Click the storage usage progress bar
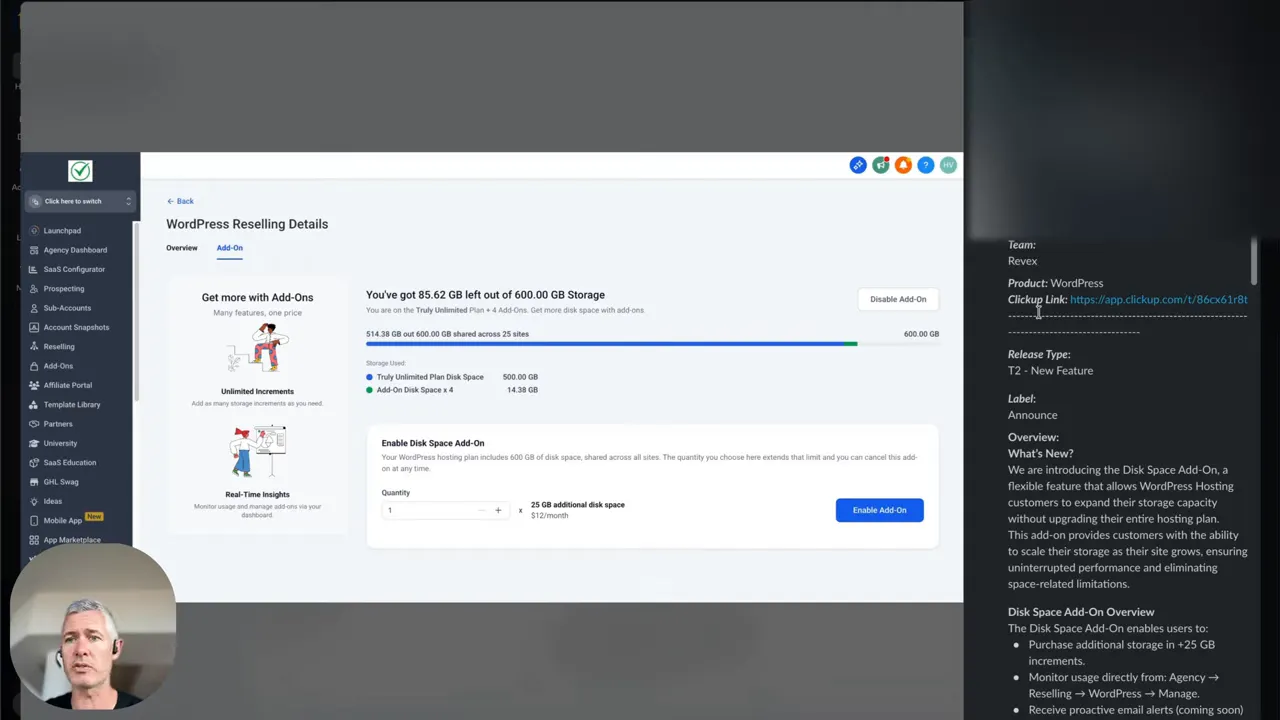This screenshot has width=1280, height=720. [652, 344]
